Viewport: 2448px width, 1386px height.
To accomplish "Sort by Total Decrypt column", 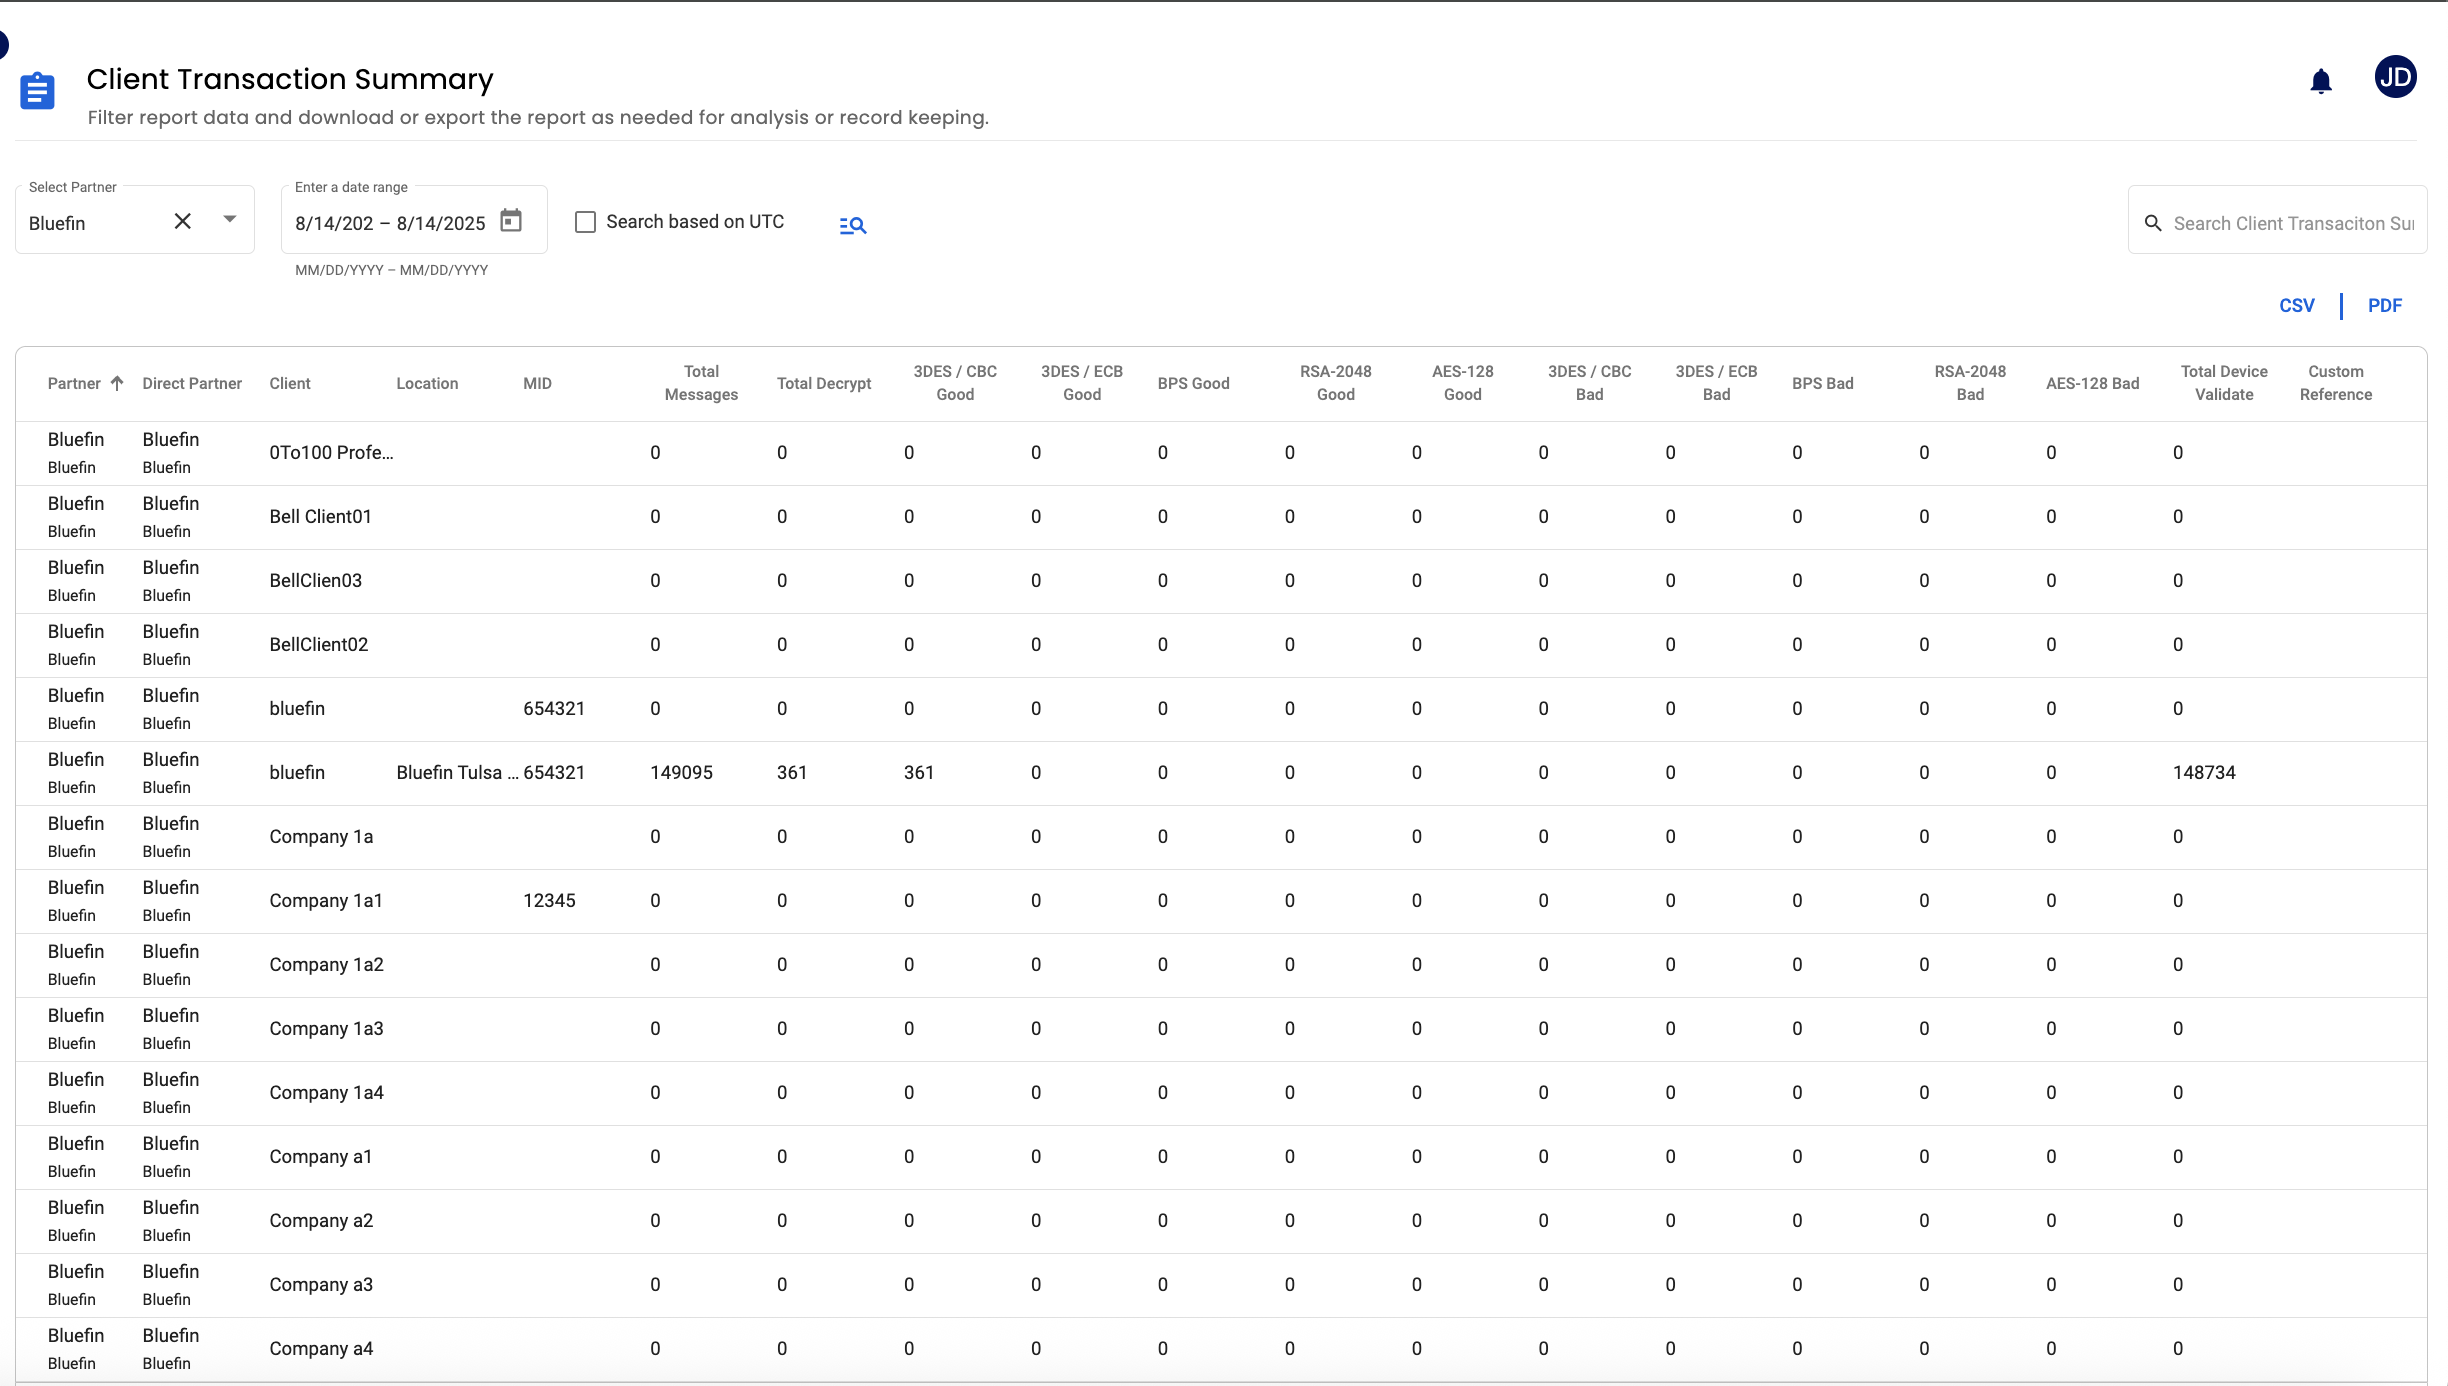I will [x=824, y=383].
